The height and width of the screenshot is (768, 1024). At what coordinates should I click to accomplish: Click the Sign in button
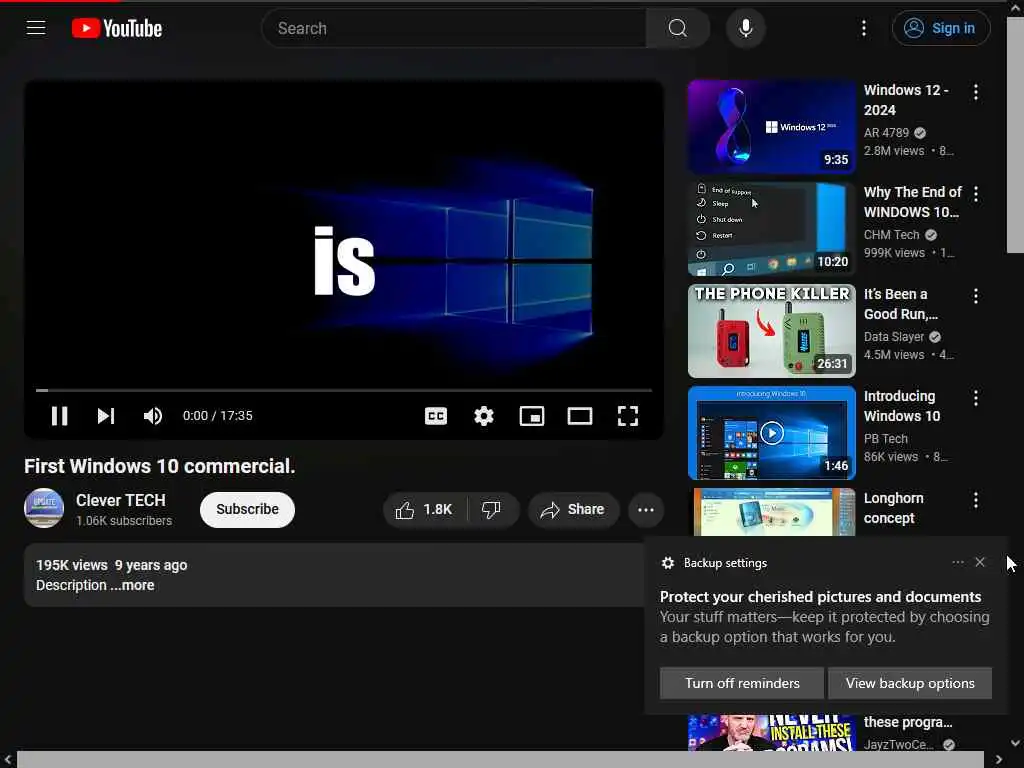click(940, 28)
